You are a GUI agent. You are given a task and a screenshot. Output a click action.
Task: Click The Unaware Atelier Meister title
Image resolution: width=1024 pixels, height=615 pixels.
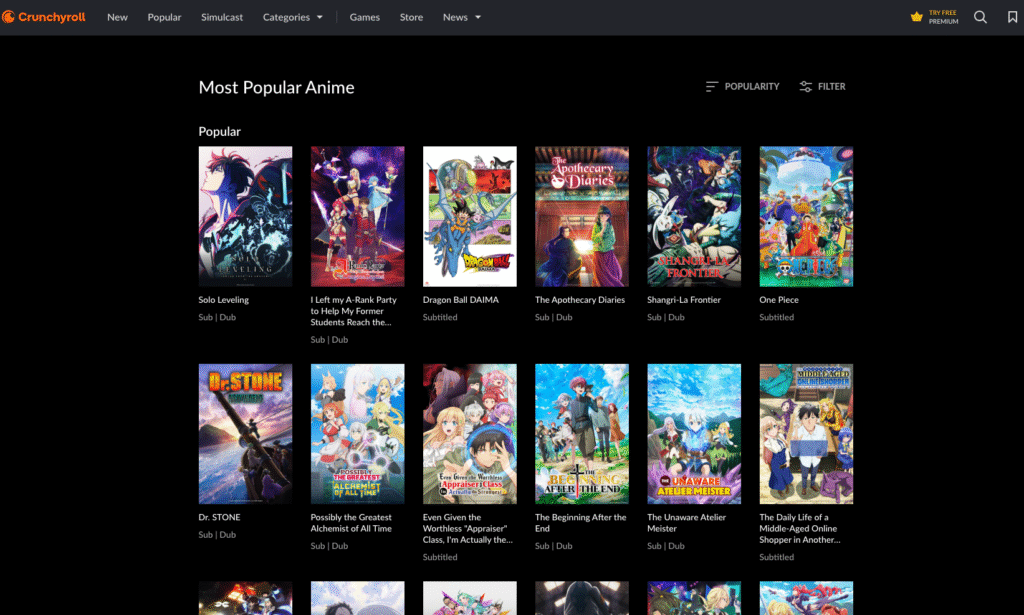686,523
